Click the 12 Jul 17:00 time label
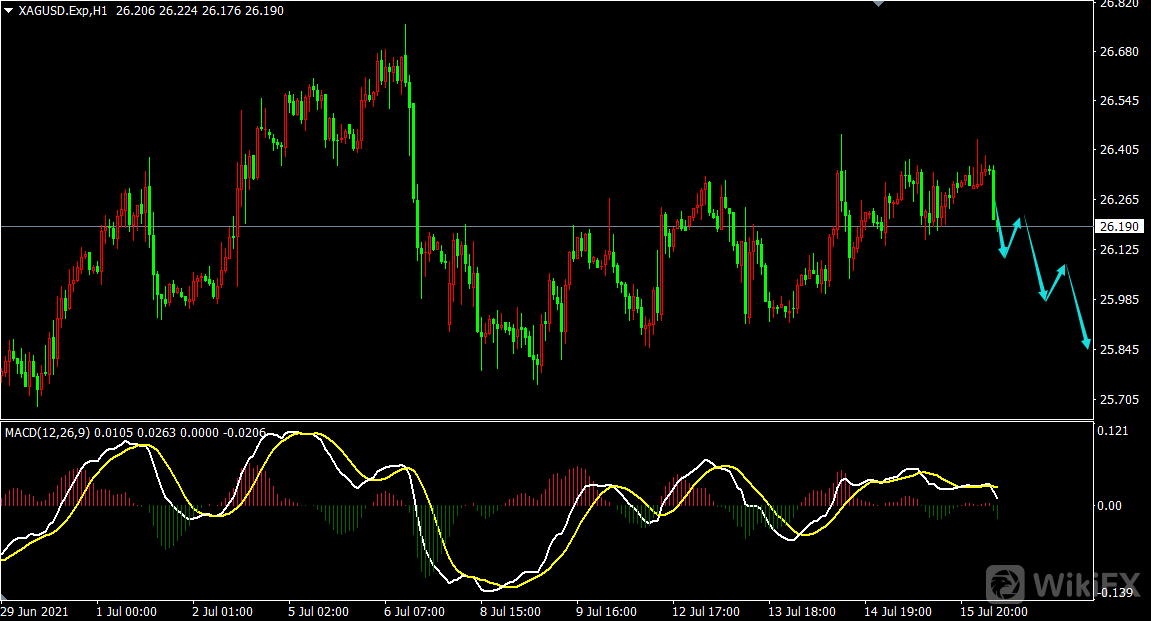The image size is (1151, 621). tap(705, 611)
